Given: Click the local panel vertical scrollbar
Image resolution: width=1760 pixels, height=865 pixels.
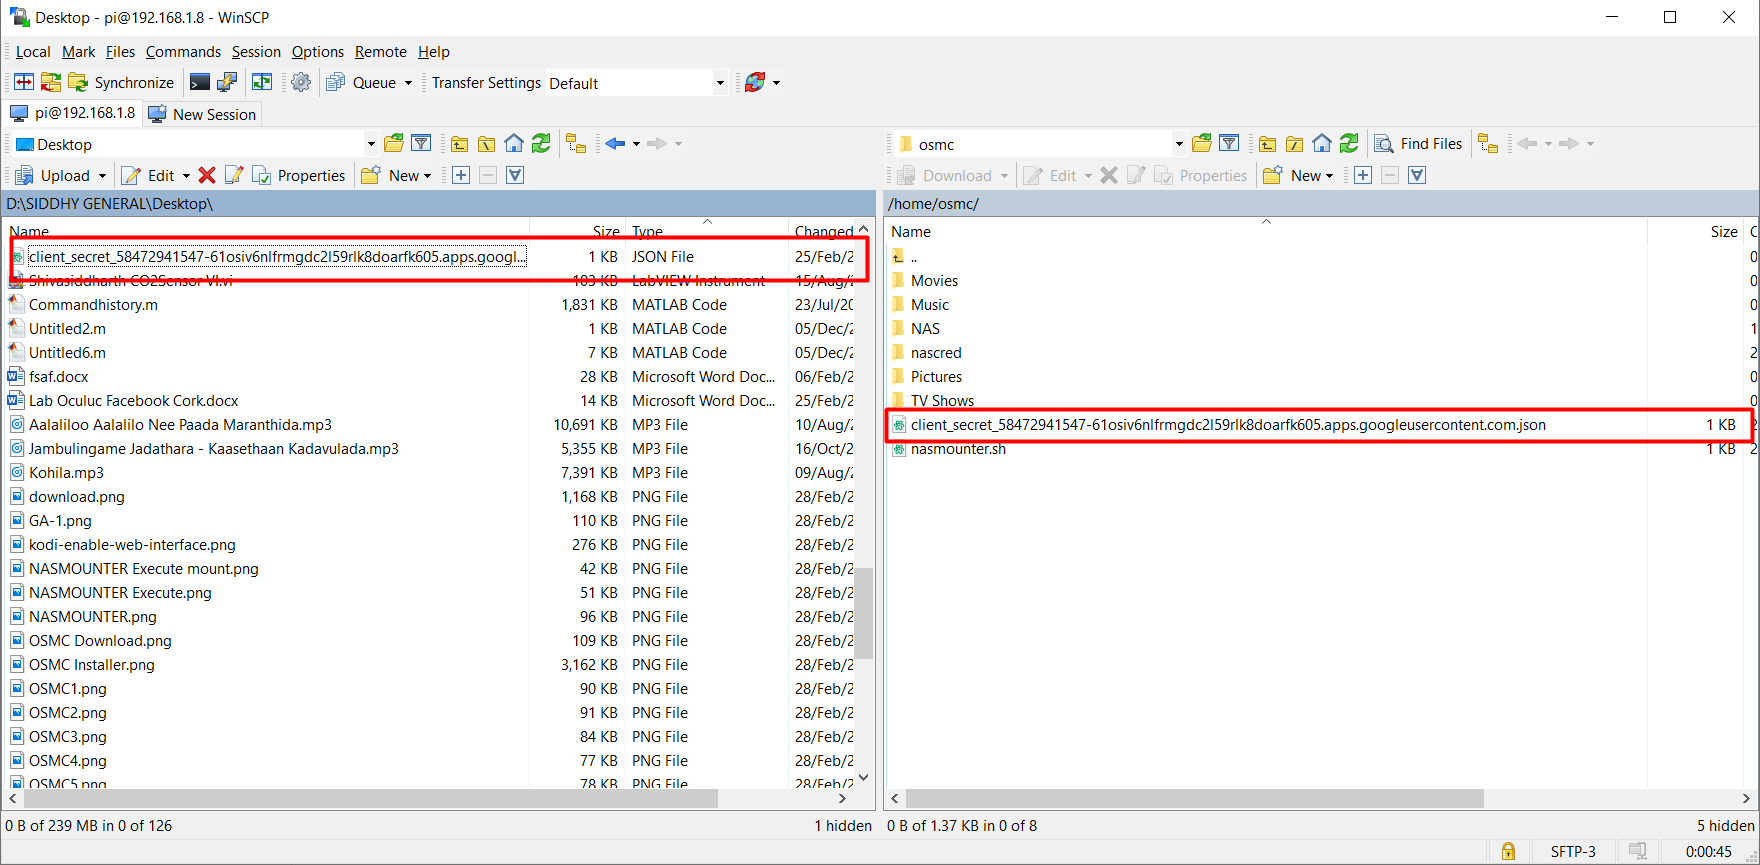Looking at the screenshot, I should coord(864,613).
